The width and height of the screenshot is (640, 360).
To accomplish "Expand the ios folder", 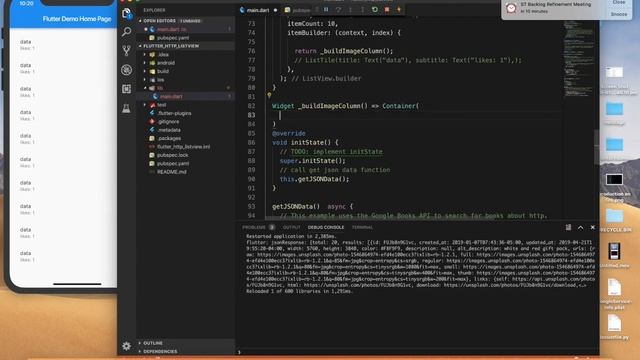I will click(160, 80).
